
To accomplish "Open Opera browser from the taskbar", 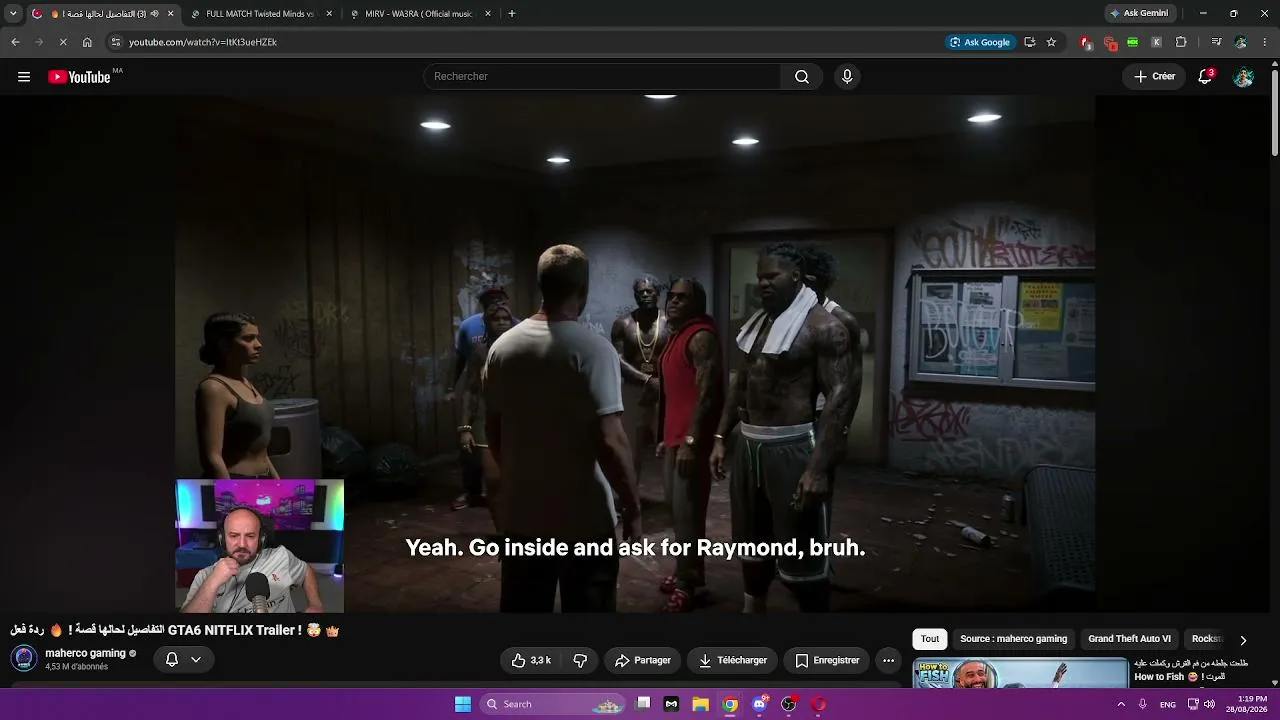I will pos(818,704).
